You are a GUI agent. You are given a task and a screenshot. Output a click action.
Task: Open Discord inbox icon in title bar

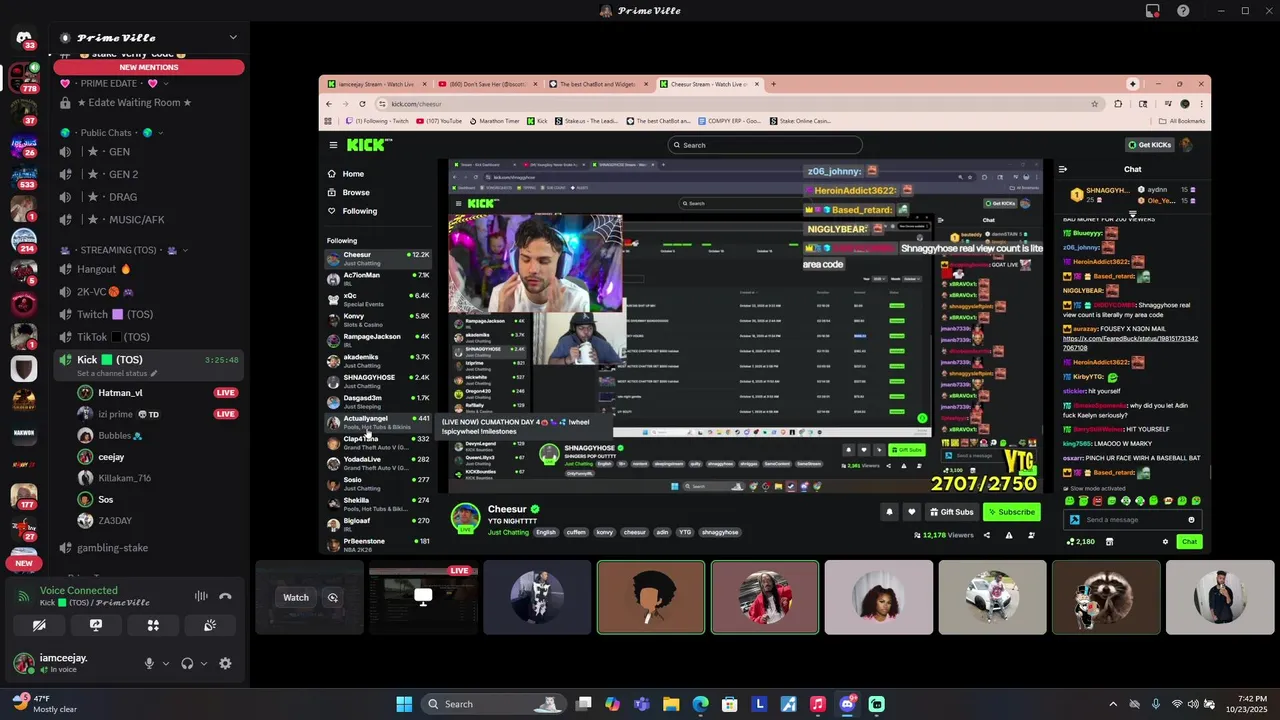pyautogui.click(x=1153, y=11)
